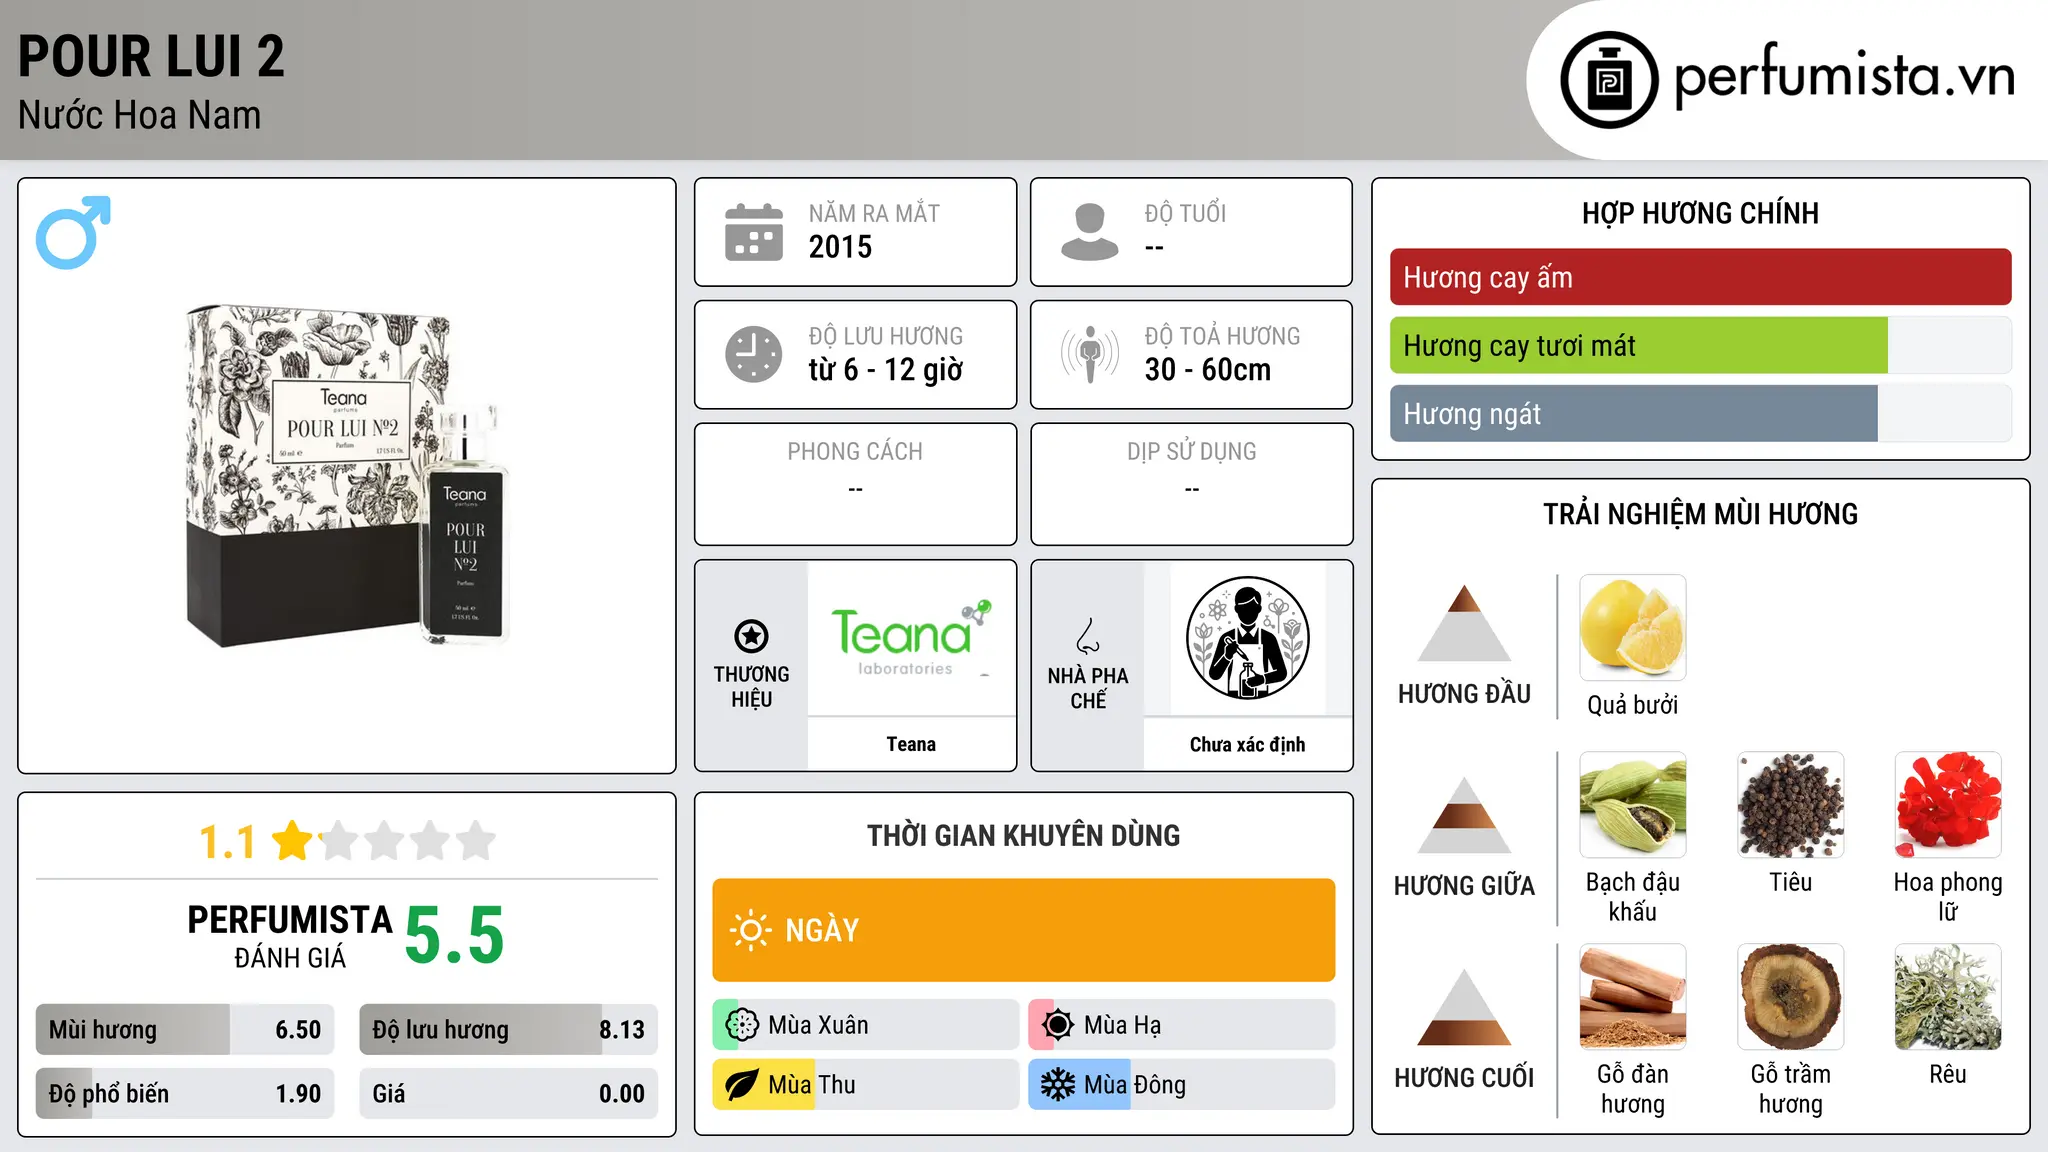The image size is (2048, 1152).
Task: Click the perfumer illustration above Chưa xác định
Action: [1247, 638]
